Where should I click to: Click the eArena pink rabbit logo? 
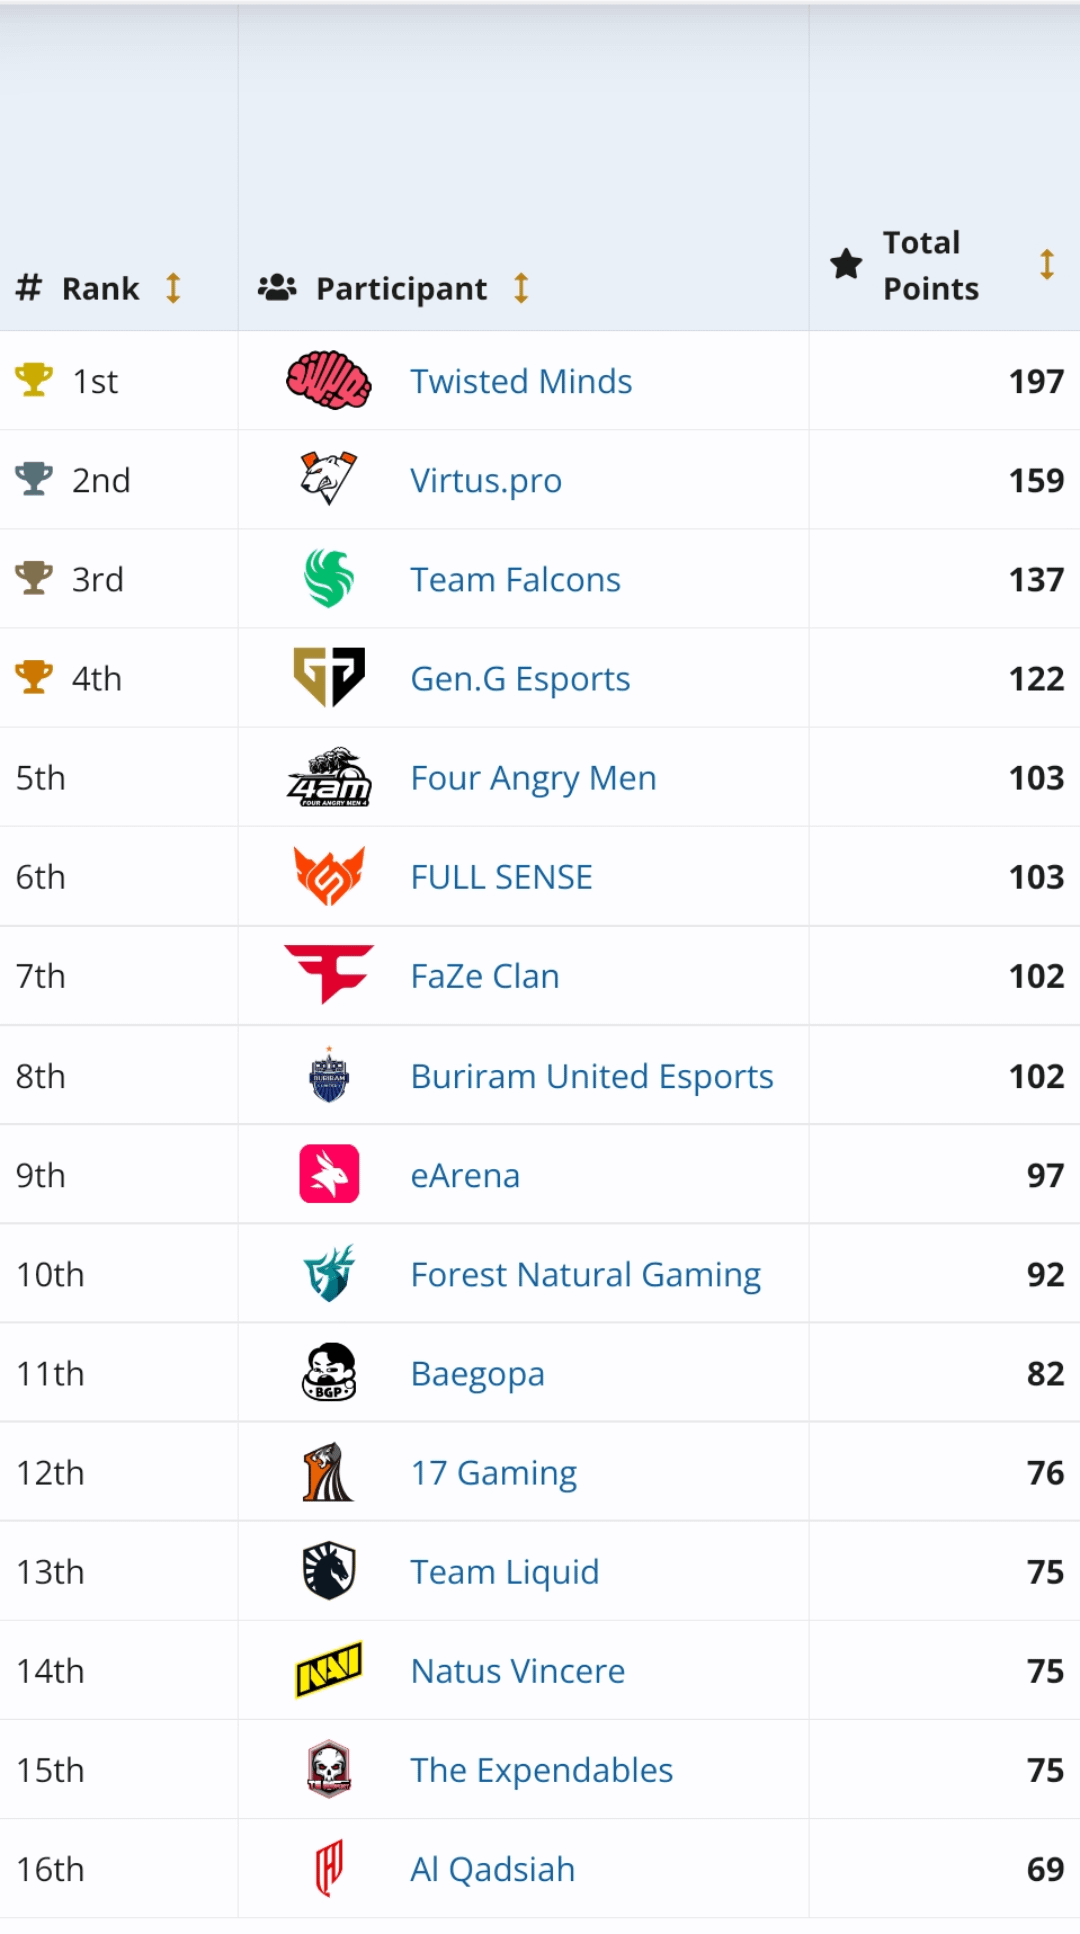[328, 1174]
